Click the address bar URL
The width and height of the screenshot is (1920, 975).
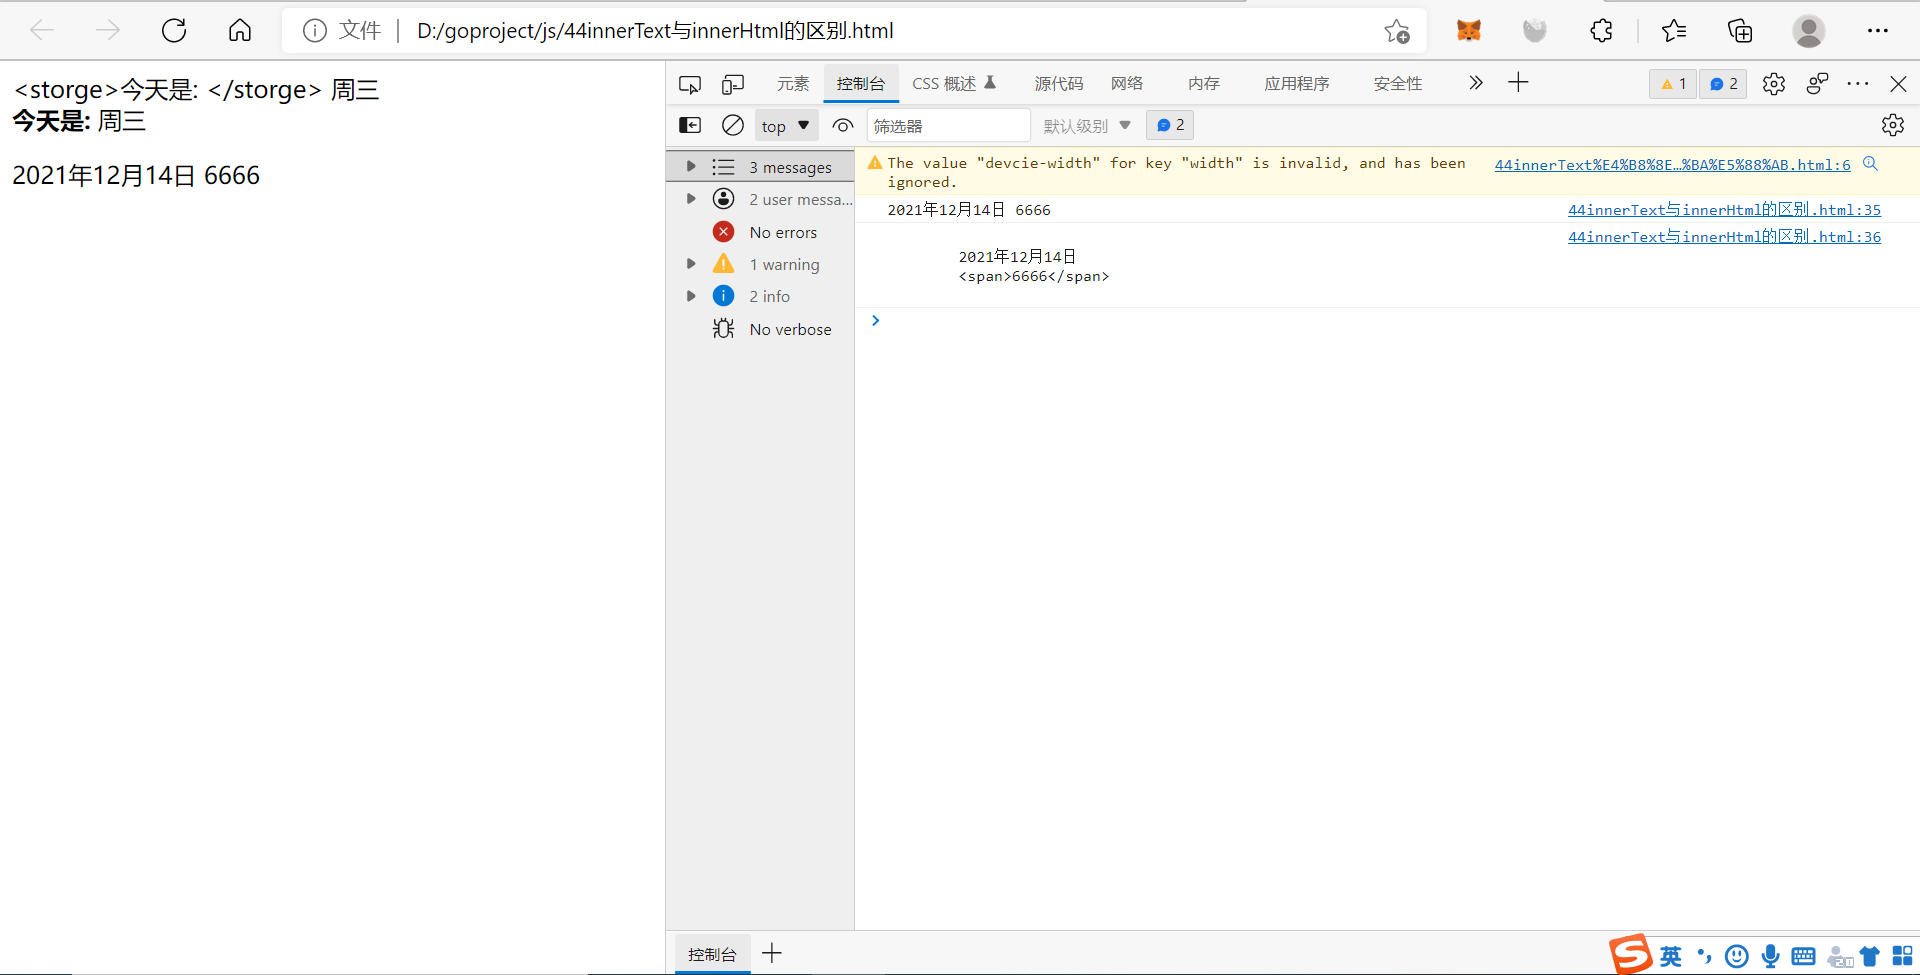655,31
